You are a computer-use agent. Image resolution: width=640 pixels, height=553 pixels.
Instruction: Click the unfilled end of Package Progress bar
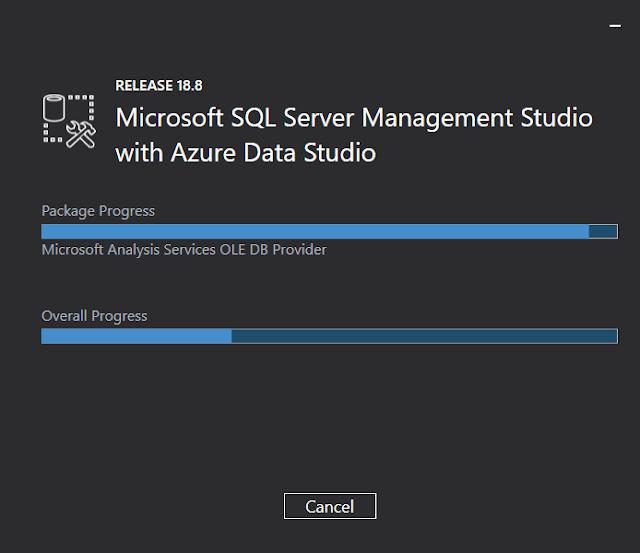coord(603,231)
